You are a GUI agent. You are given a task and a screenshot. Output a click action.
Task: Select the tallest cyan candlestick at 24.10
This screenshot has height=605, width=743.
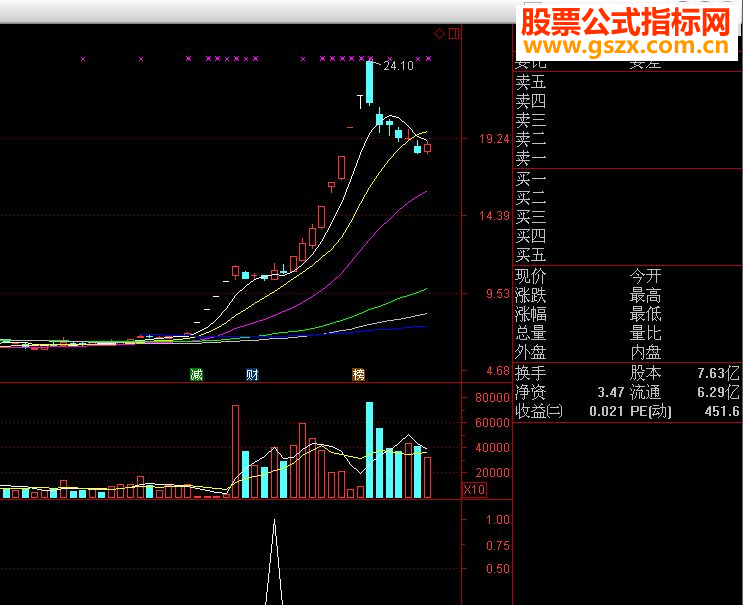click(x=369, y=82)
